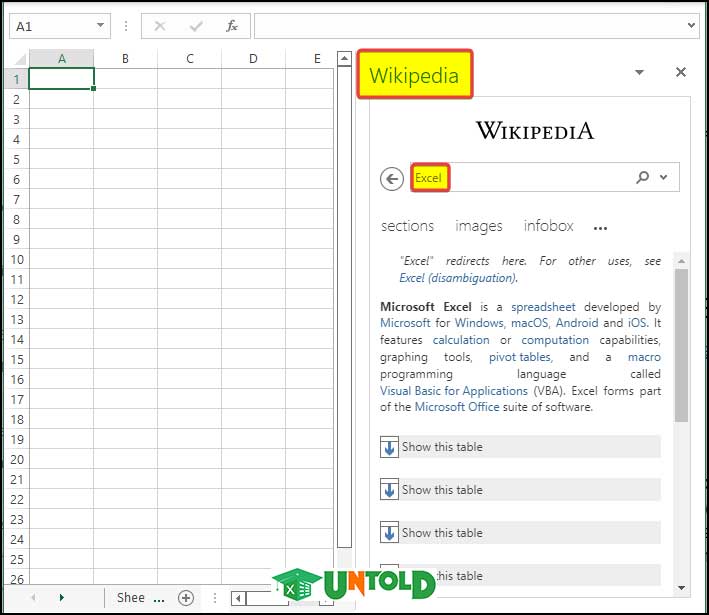The height and width of the screenshot is (615, 709).
Task: Select row 1 header
Action: (17, 79)
